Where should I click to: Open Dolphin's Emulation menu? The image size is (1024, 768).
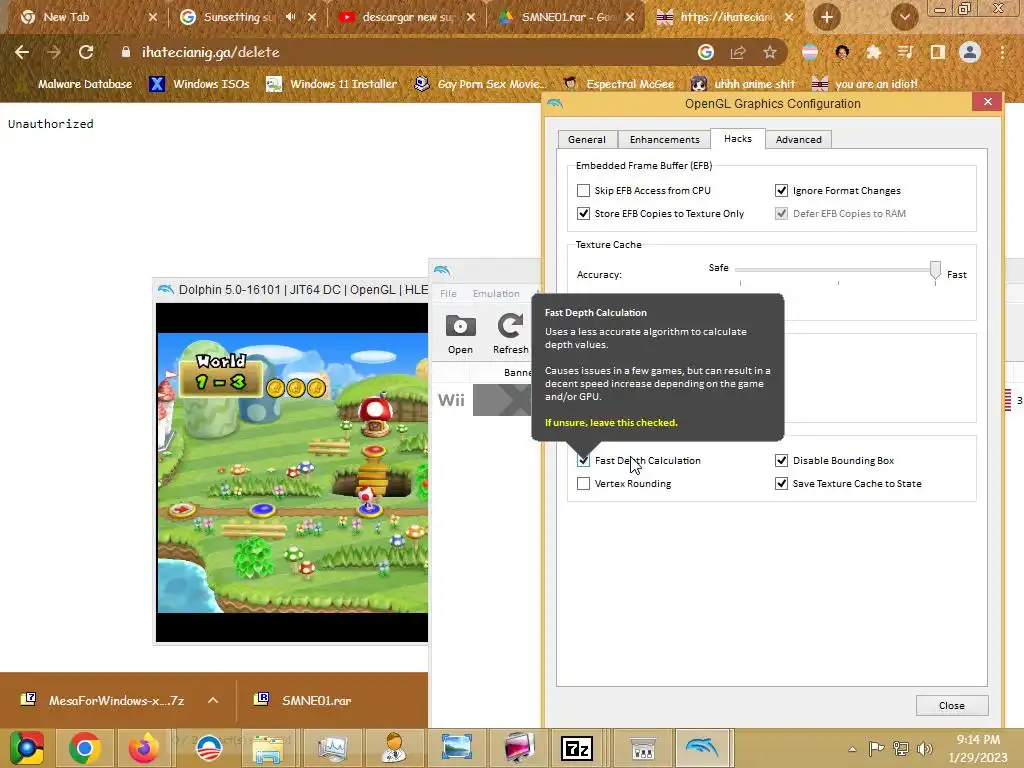(x=496, y=293)
